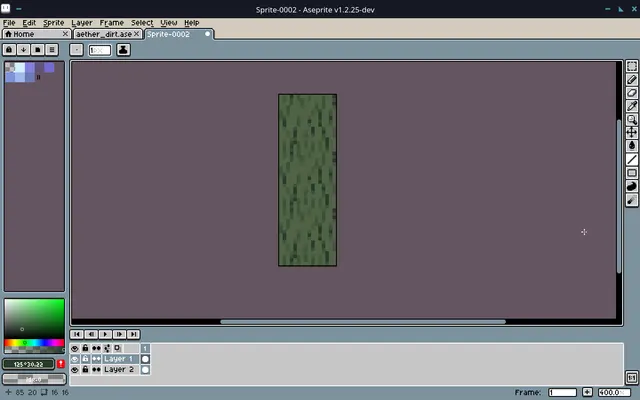
Task: Select Layer 2 in the timeline
Action: [120, 369]
